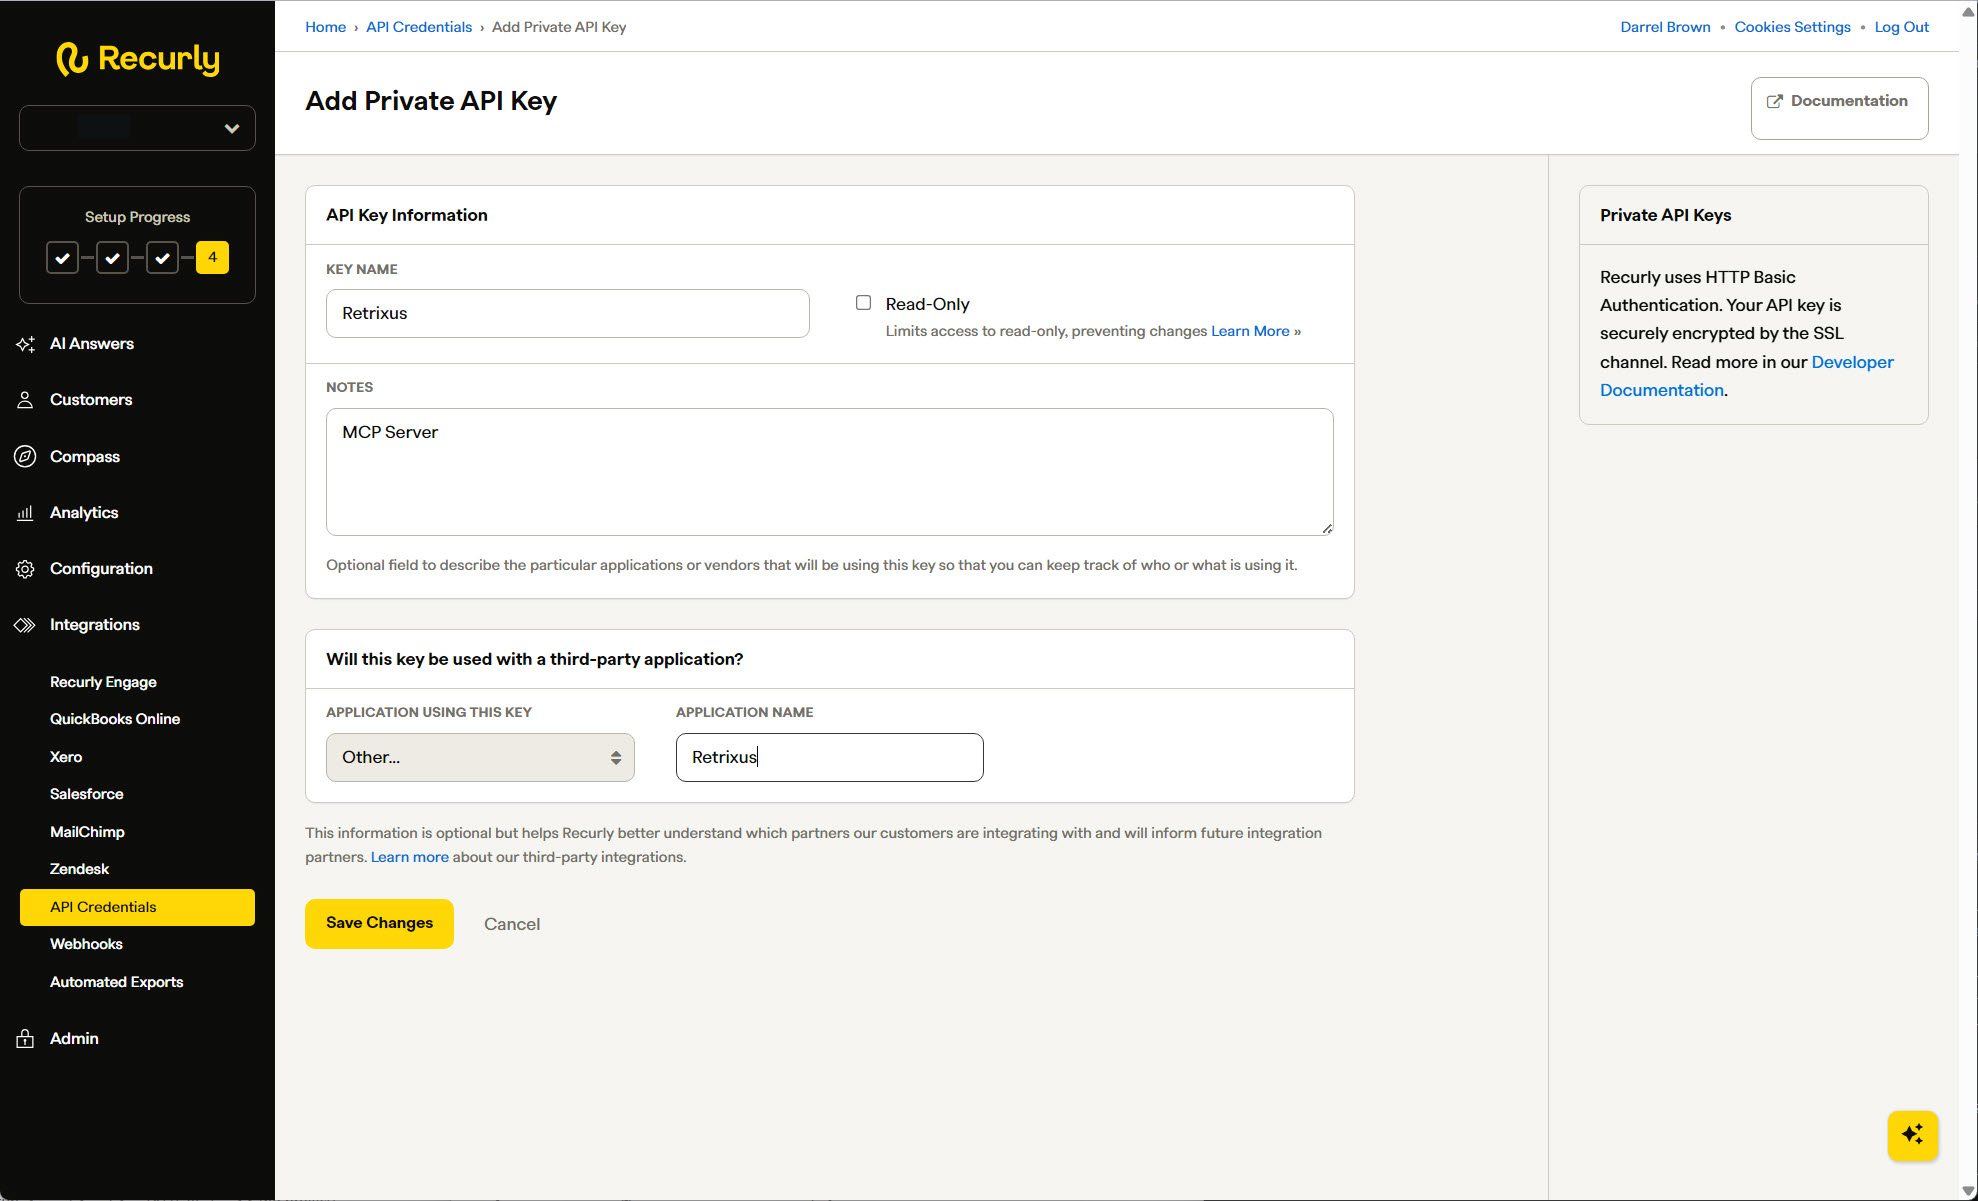The height and width of the screenshot is (1201, 1978).
Task: Enable the Read-Only checkbox
Action: [x=863, y=303]
